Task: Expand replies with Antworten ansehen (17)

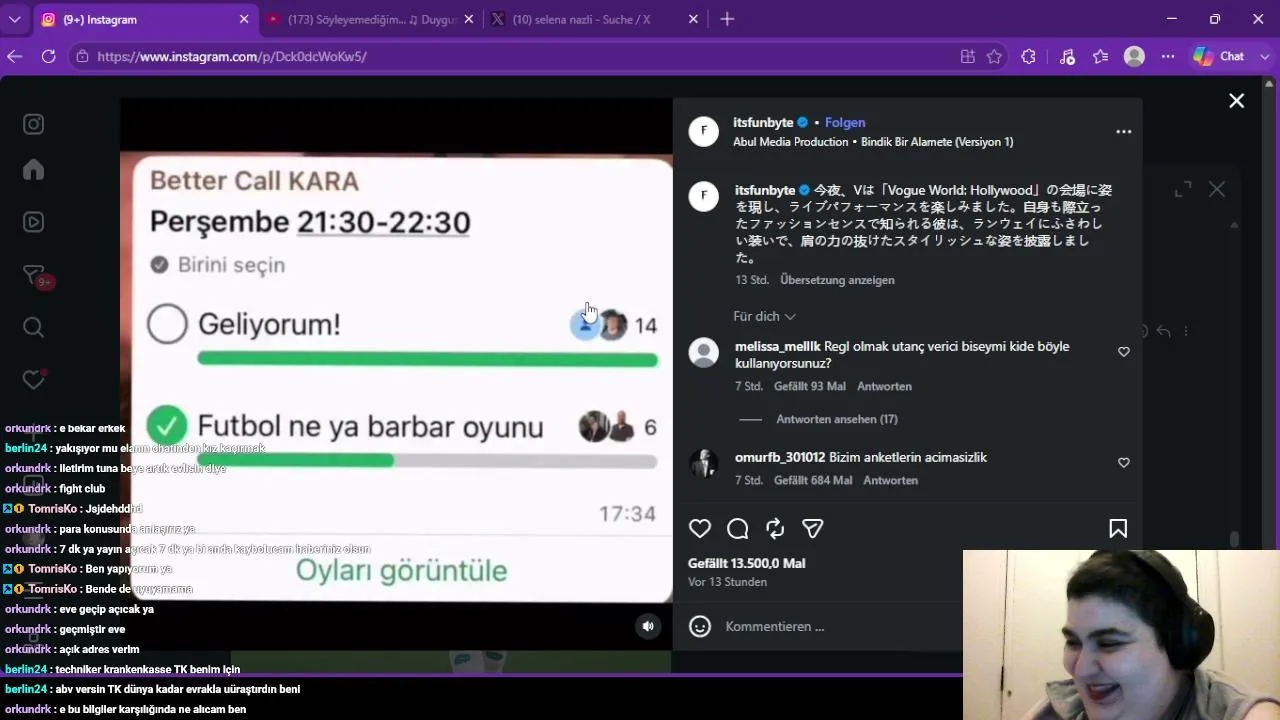Action: pyautogui.click(x=837, y=419)
